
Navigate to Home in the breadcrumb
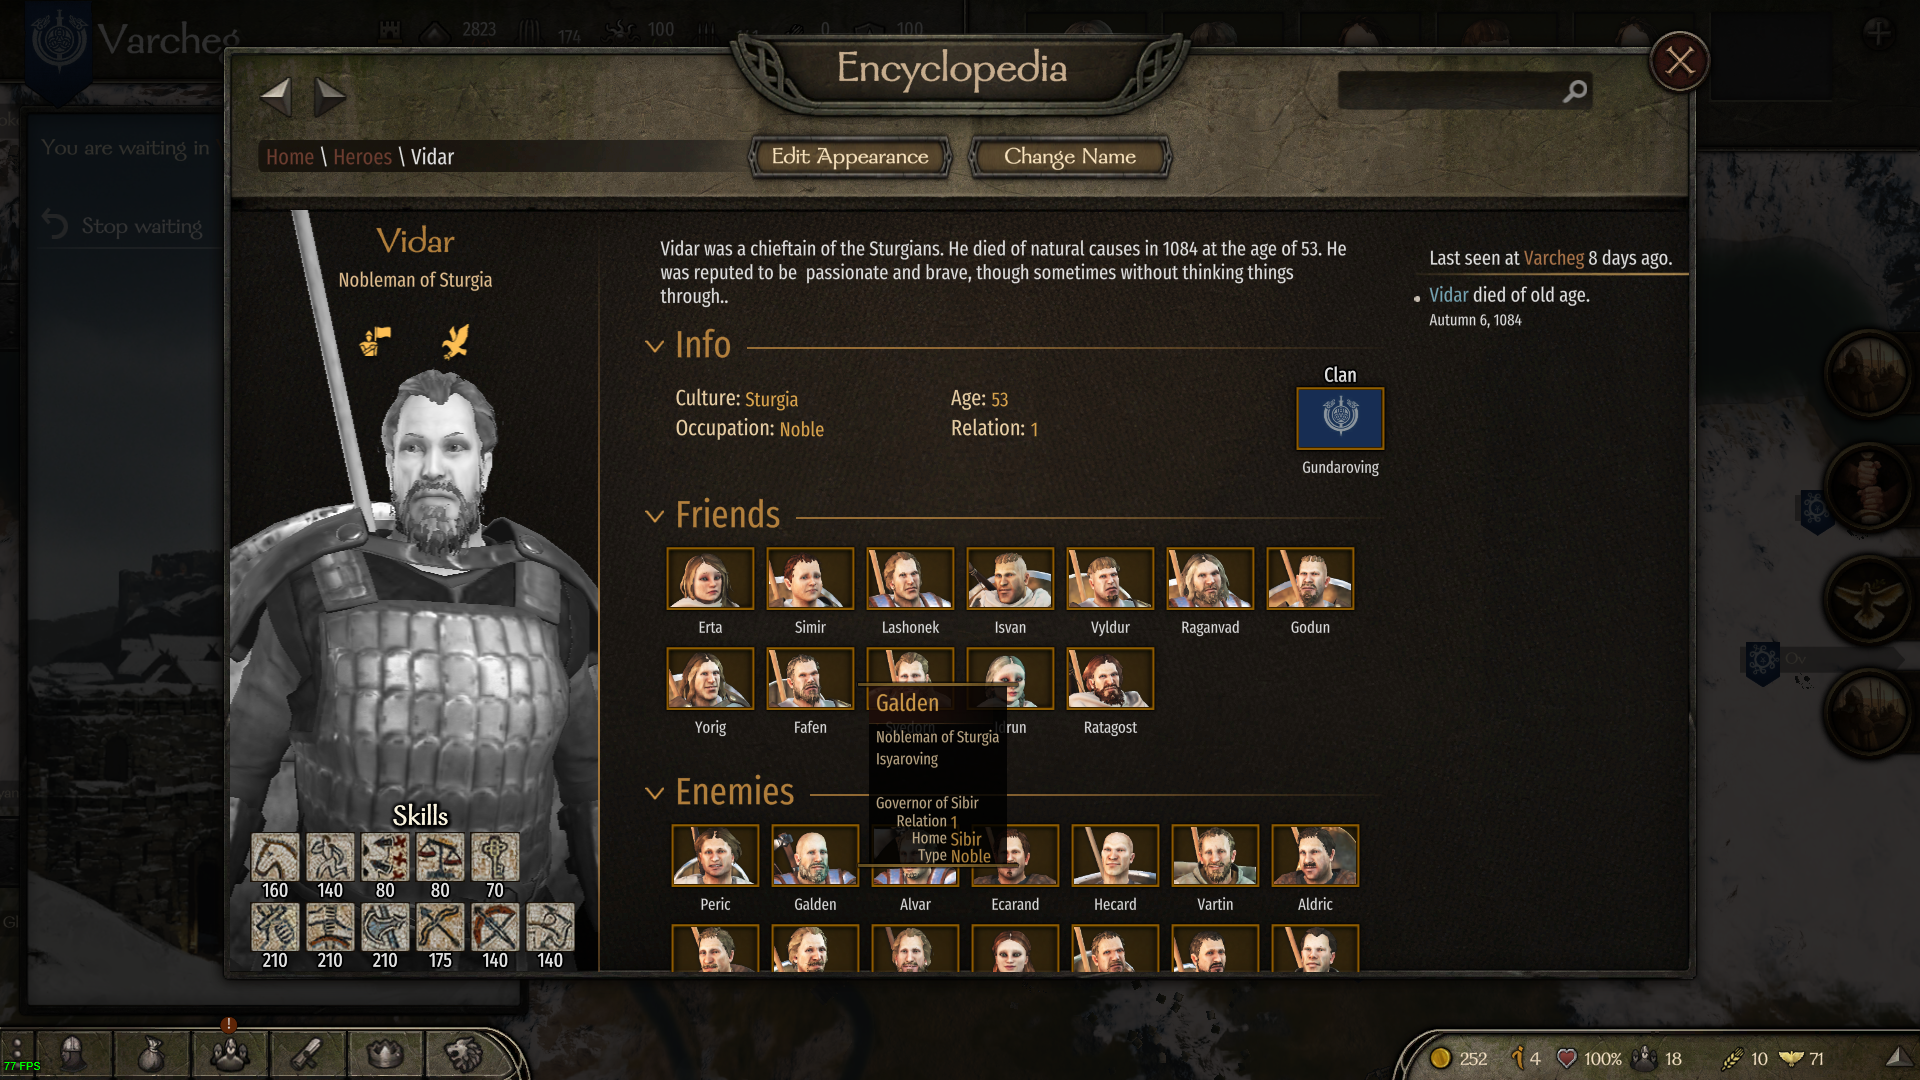290,157
